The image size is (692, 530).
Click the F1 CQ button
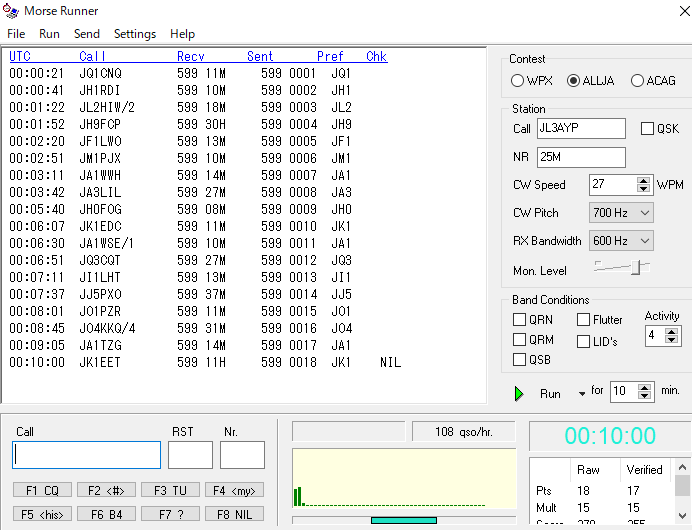point(42,490)
